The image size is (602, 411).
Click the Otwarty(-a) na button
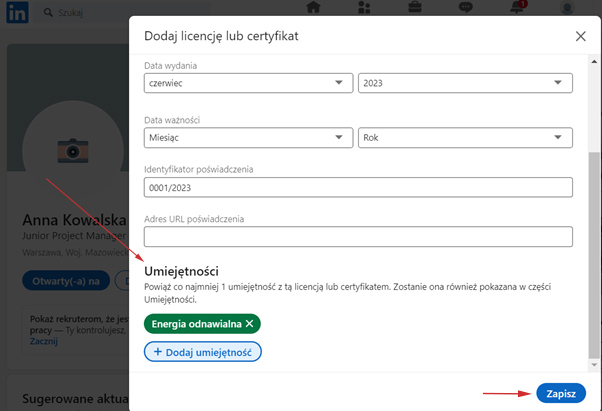click(x=66, y=281)
